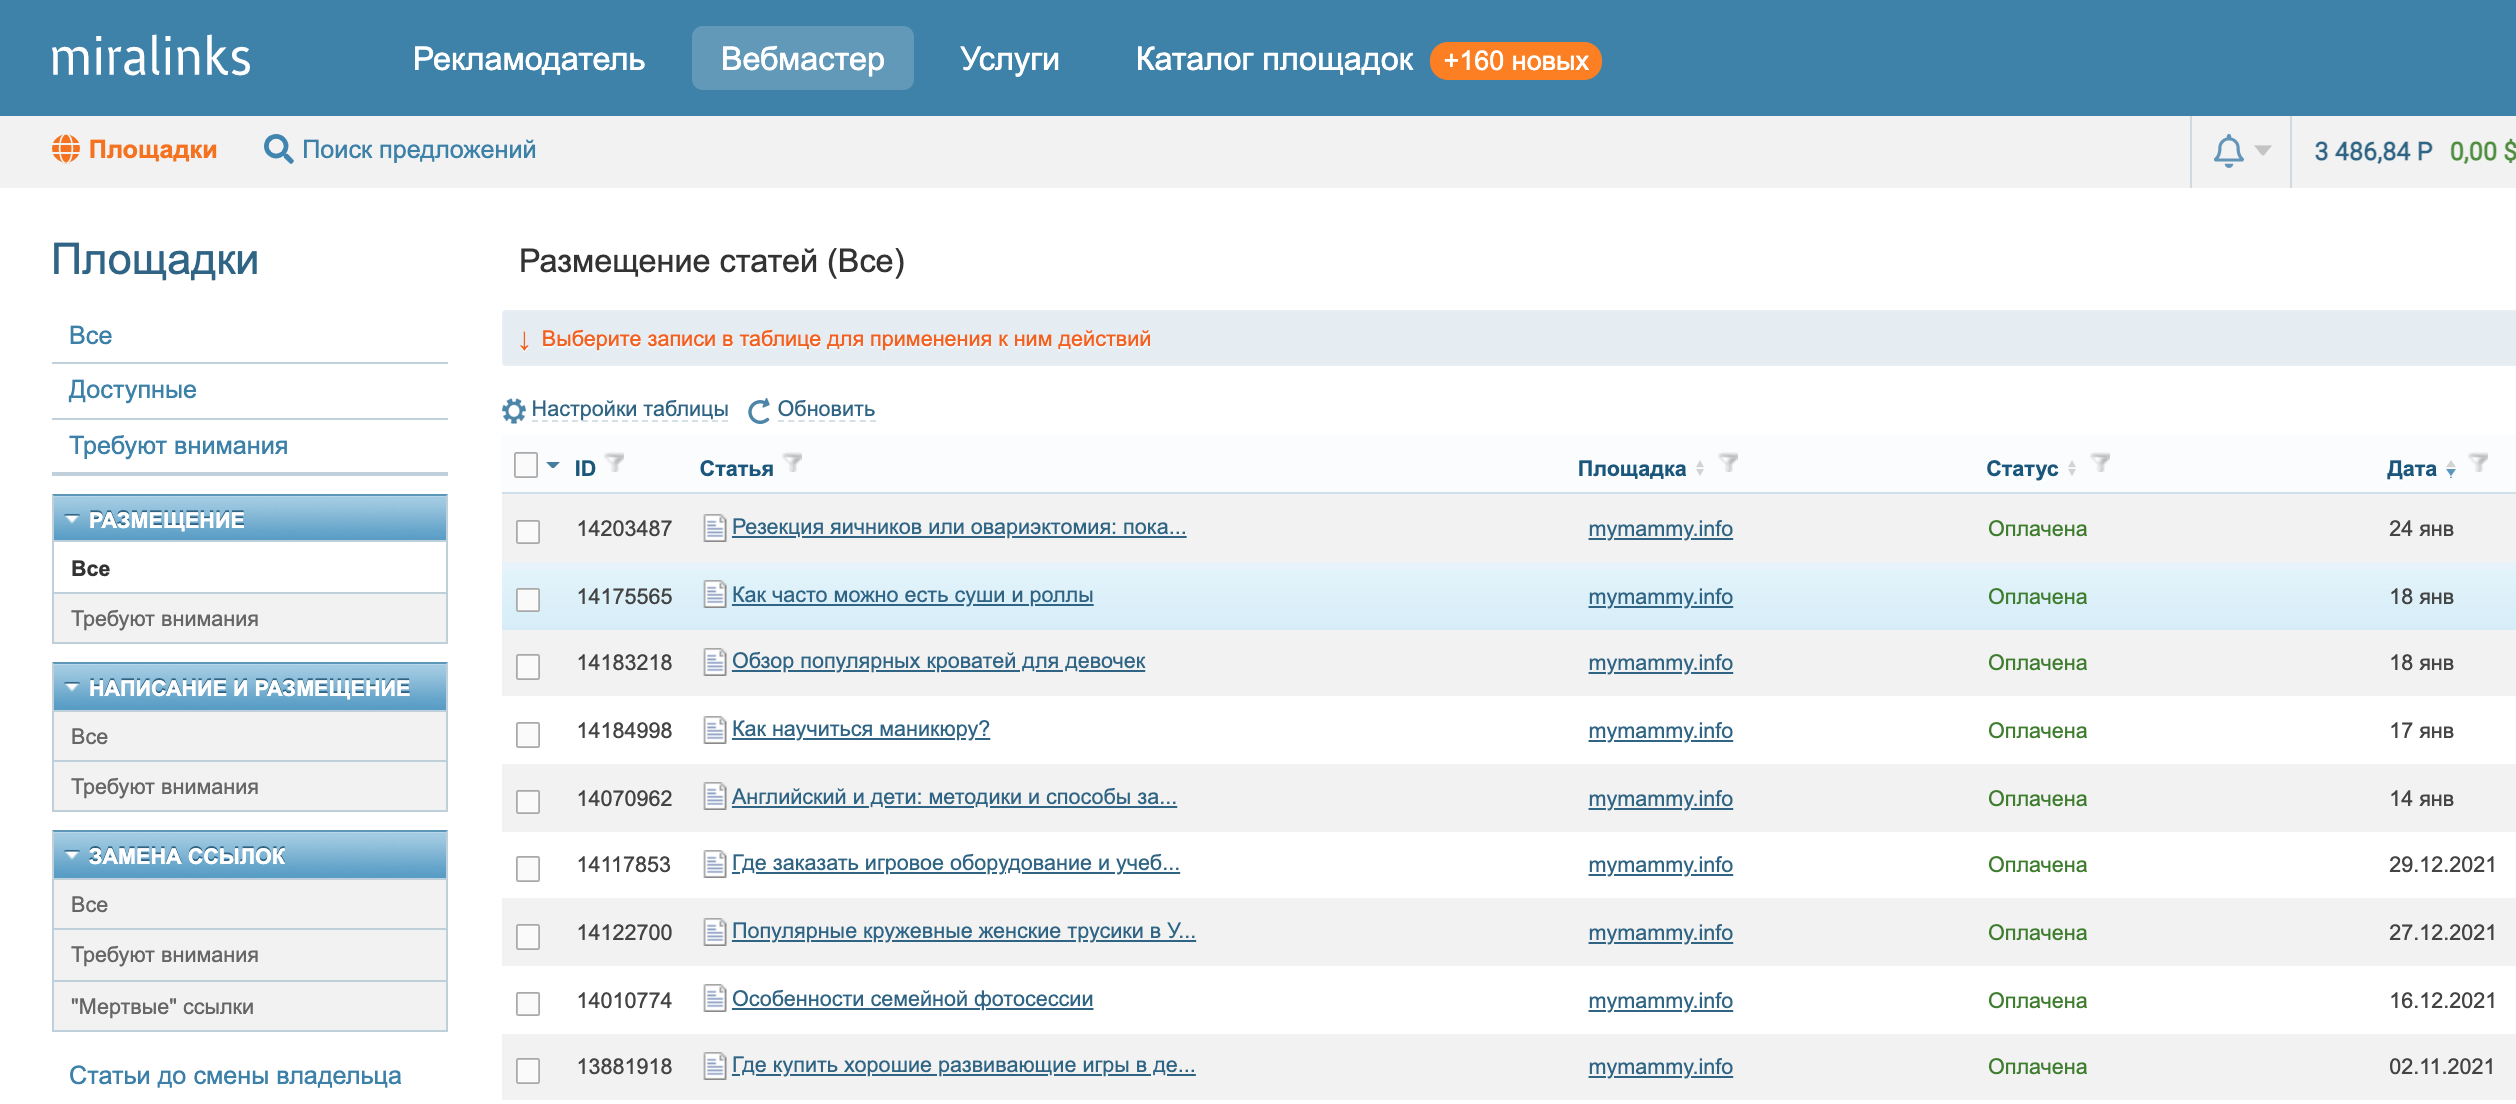
Task: Check the box for row 14203487
Action: pyautogui.click(x=528, y=531)
